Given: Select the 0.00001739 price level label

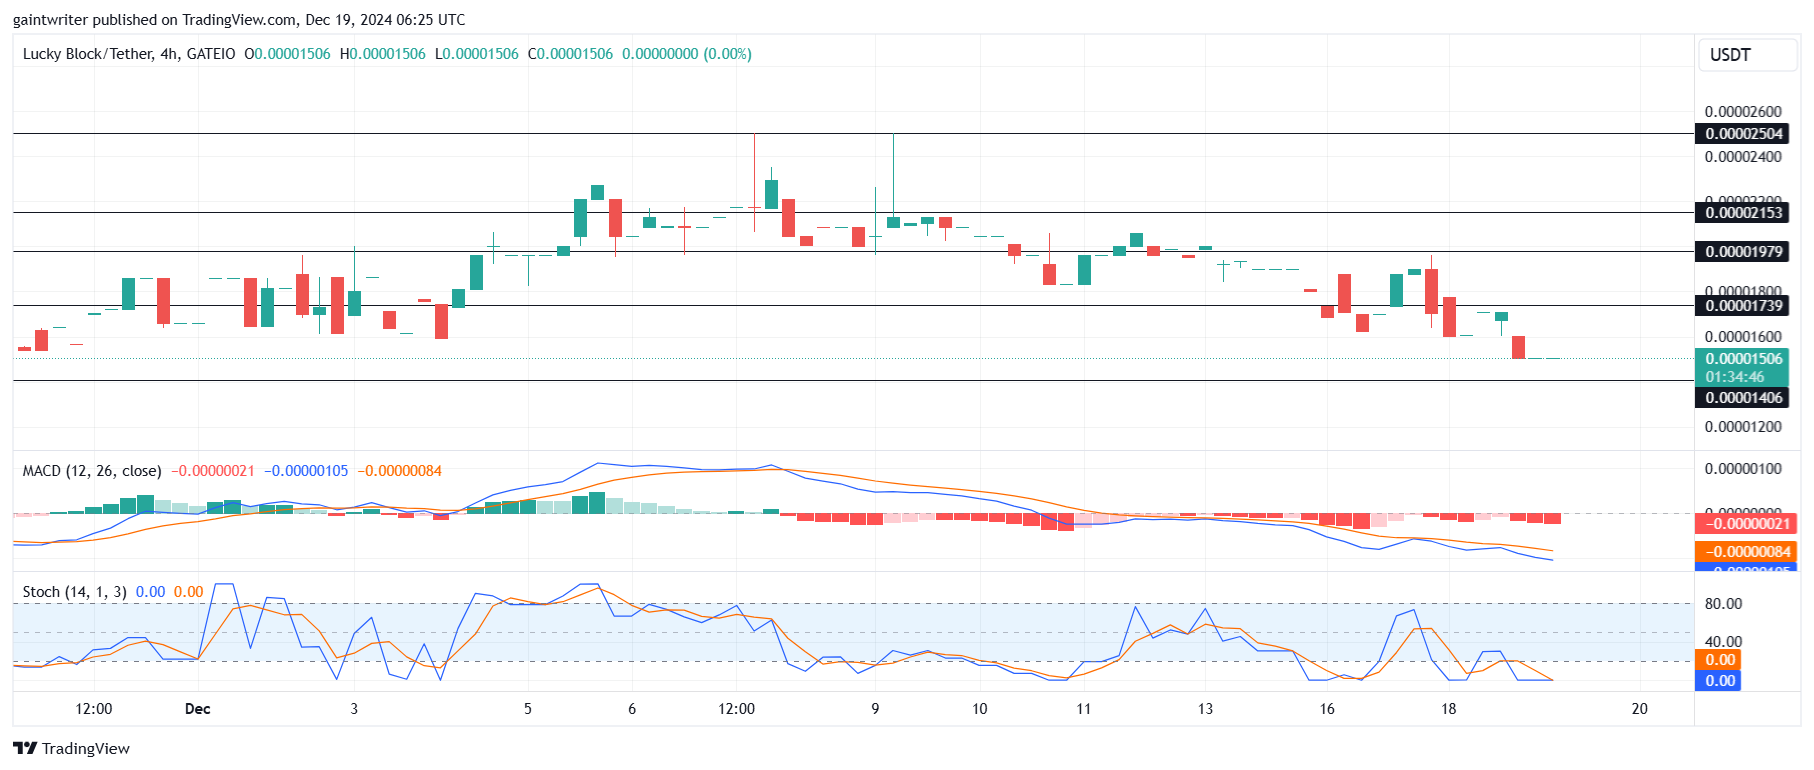Looking at the screenshot, I should coord(1744,306).
